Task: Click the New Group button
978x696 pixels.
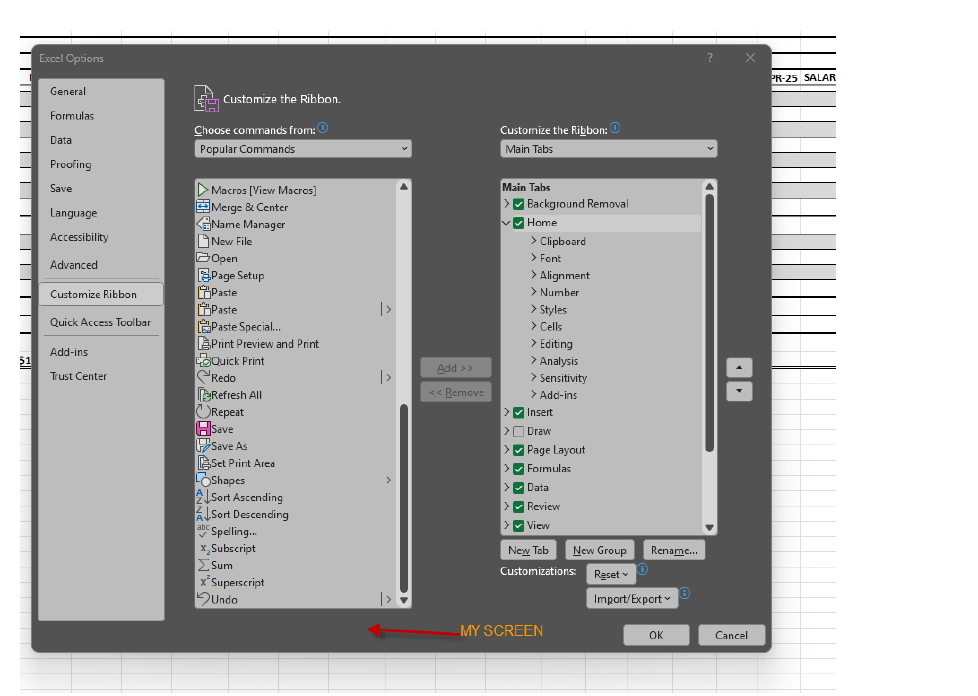Action: click(599, 550)
